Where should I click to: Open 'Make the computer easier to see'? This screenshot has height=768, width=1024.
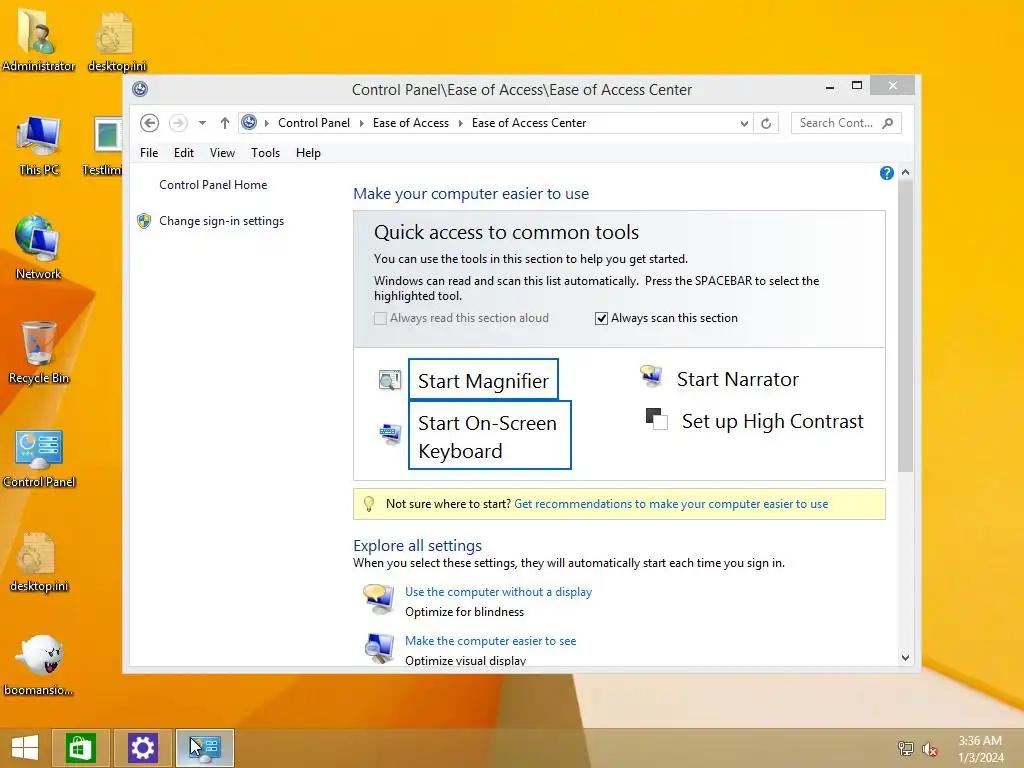[490, 641]
